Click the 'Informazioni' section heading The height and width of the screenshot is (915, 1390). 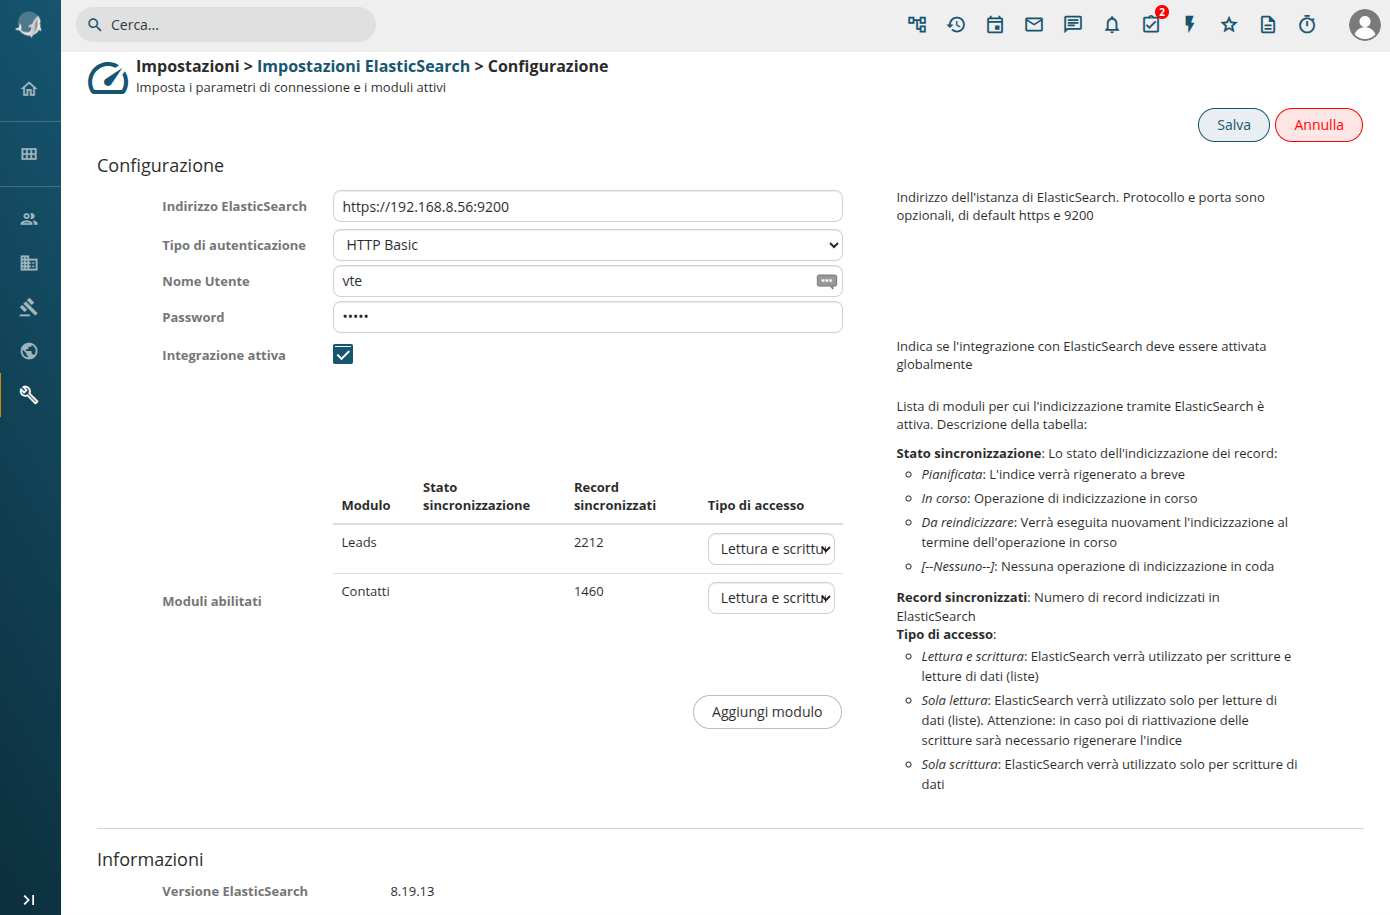click(x=150, y=860)
